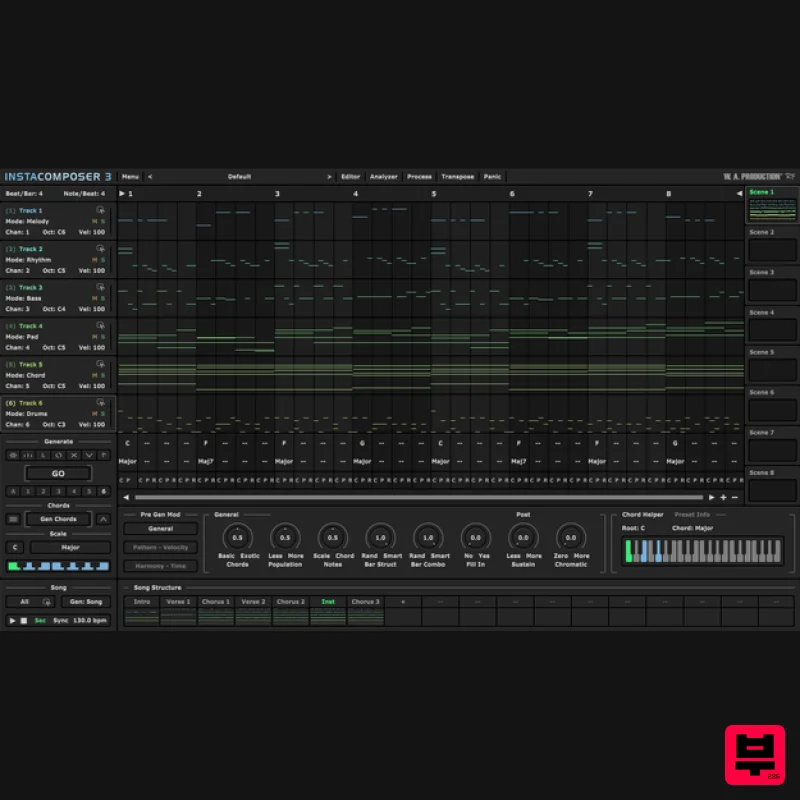Screen dimensions: 800x800
Task: Solo Track 4 Pad using the S toggle
Action: [102, 339]
